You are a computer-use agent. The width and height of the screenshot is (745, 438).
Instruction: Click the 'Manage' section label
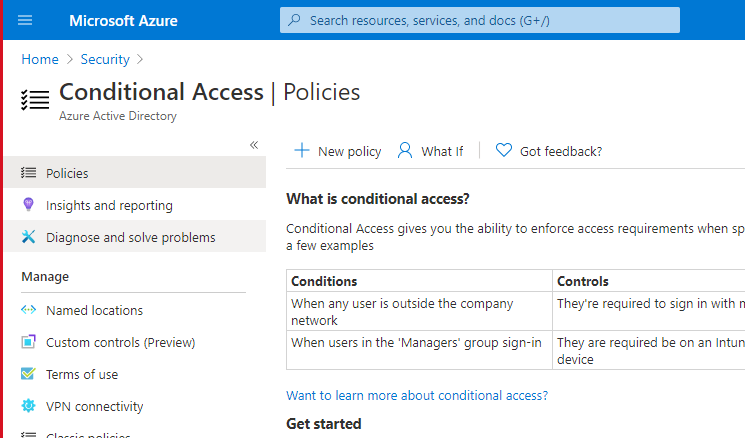pos(45,276)
